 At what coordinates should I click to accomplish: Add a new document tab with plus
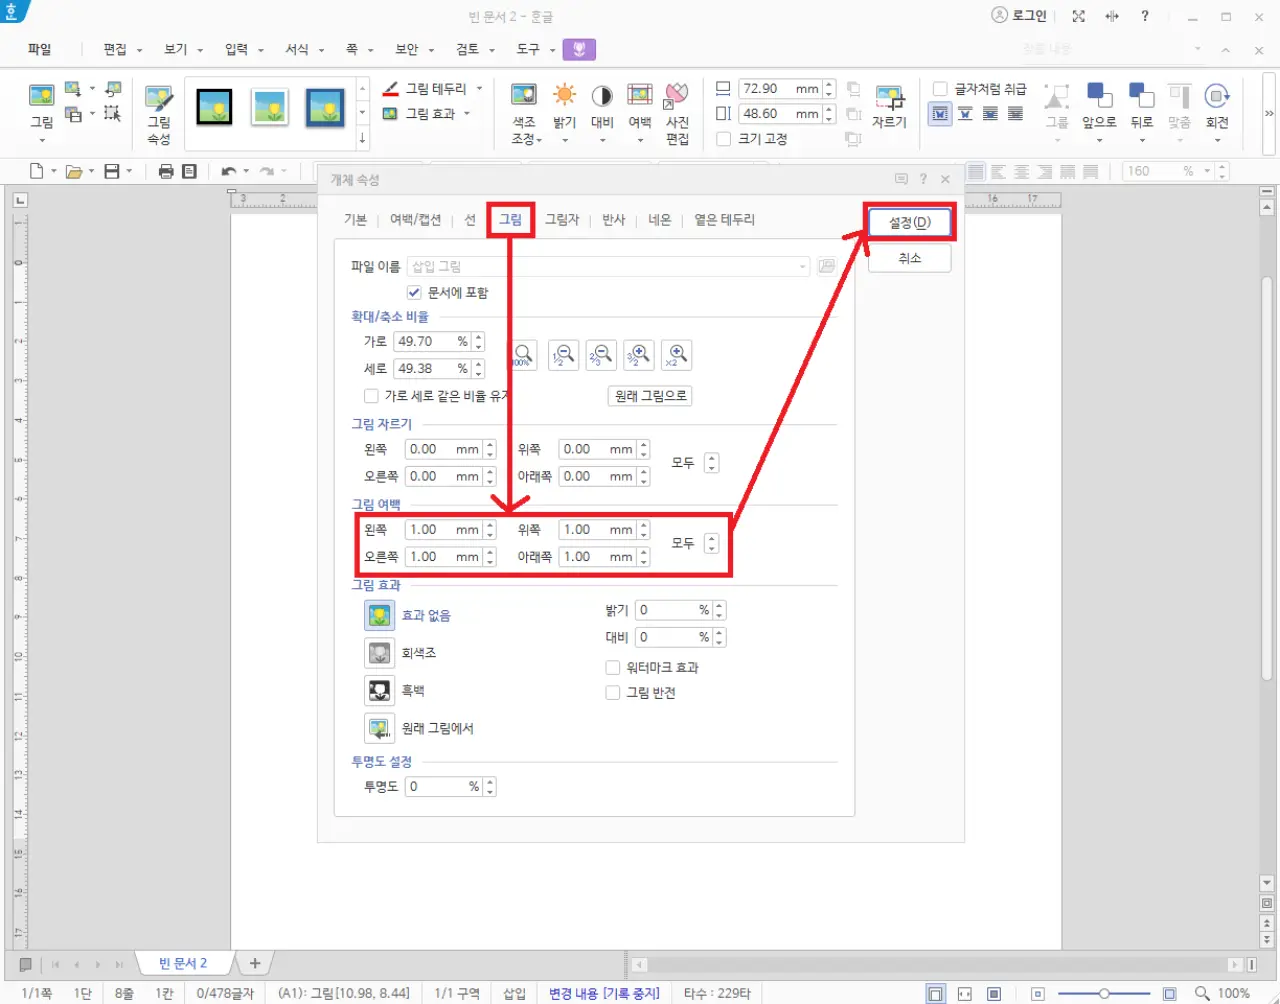[x=255, y=963]
